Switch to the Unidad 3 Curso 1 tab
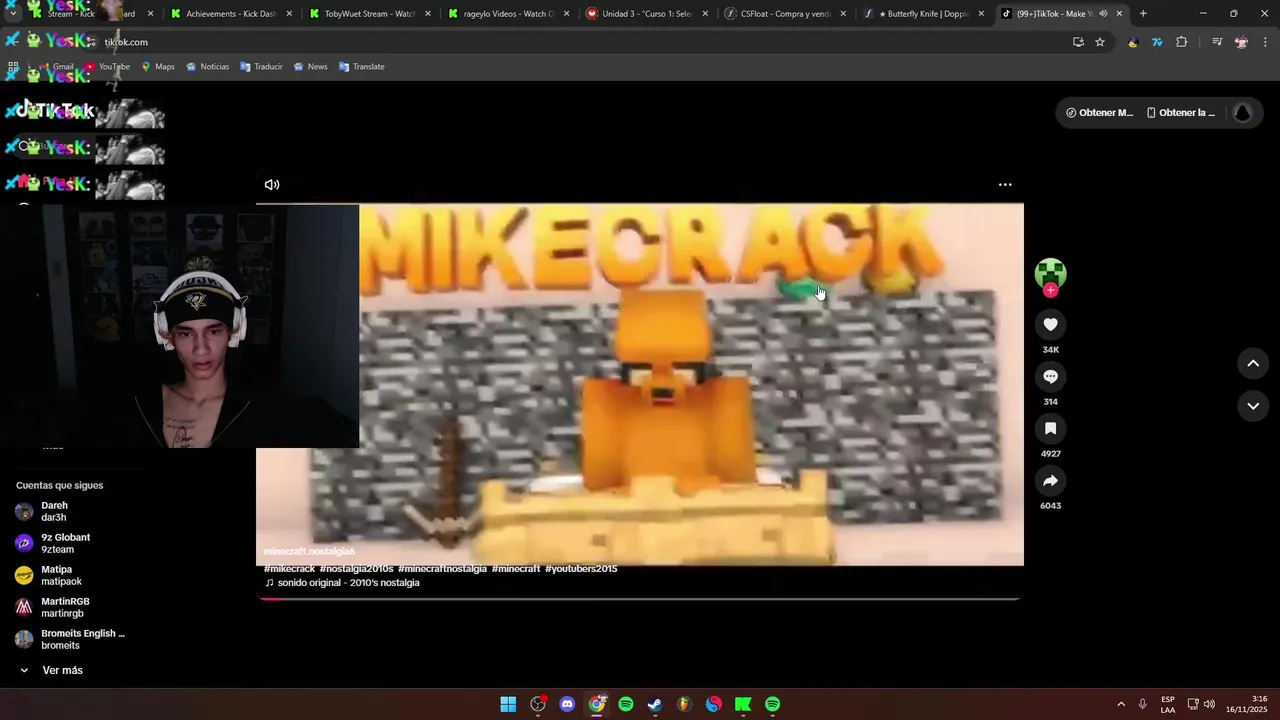Viewport: 1280px width, 720px height. pos(646,14)
